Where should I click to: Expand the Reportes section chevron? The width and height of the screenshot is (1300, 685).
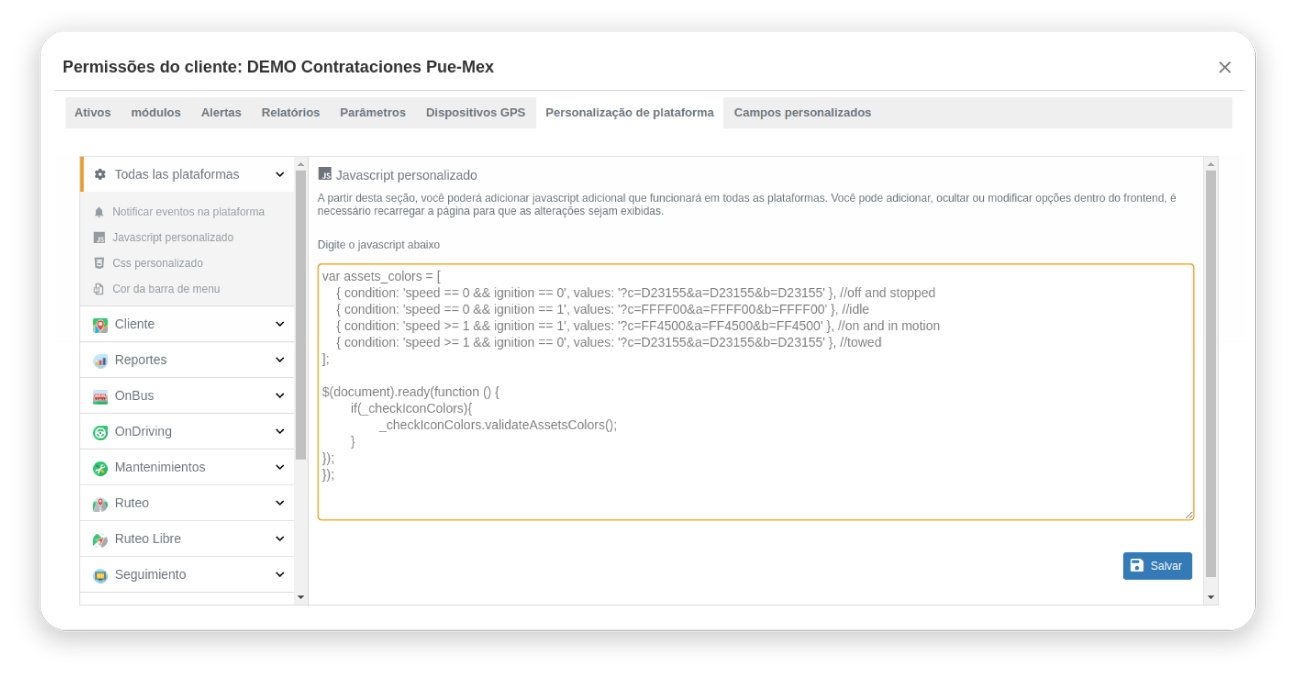pyautogui.click(x=280, y=360)
